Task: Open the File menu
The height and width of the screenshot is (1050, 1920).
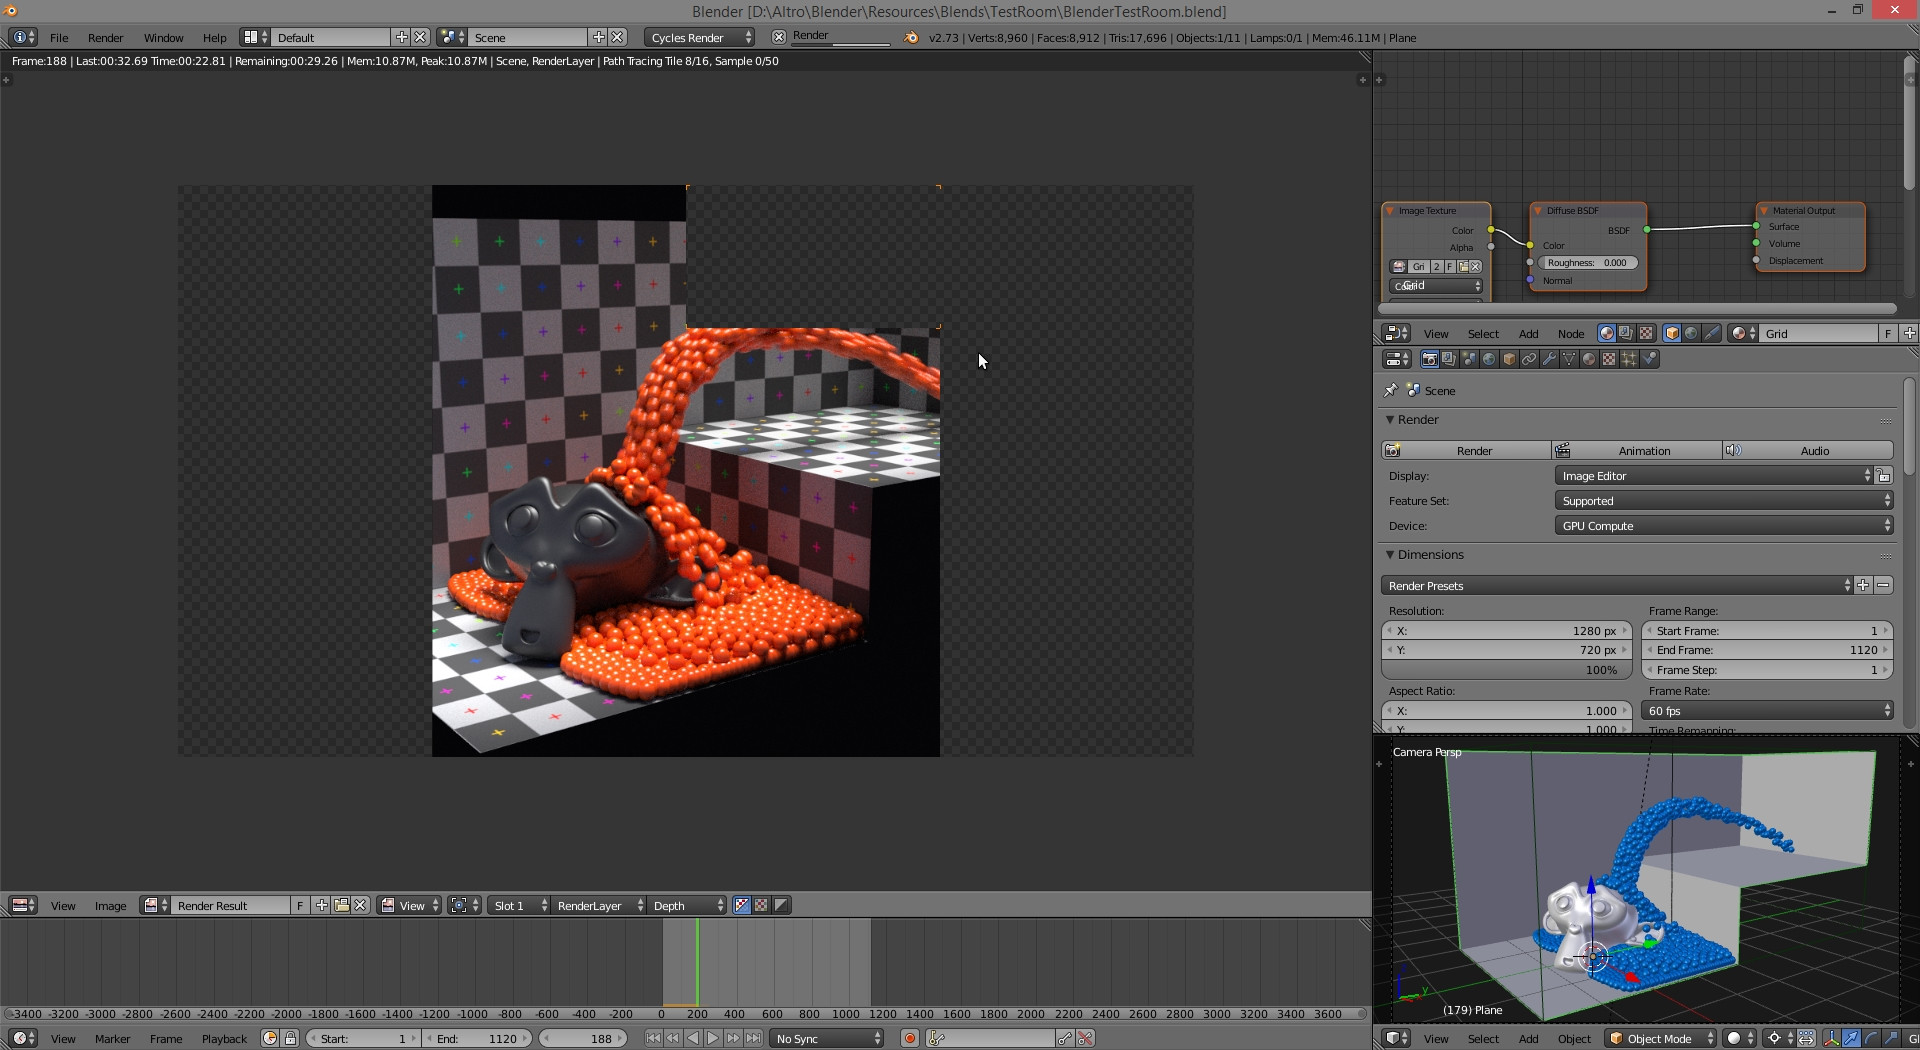Action: 59,38
